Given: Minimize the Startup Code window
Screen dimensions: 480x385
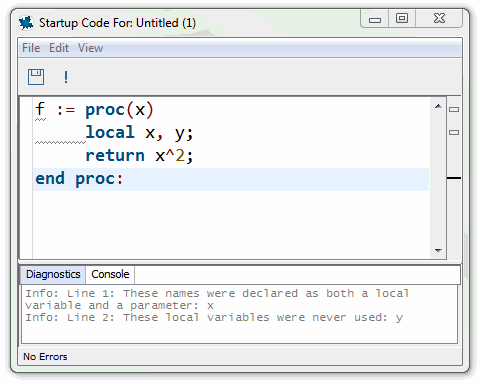Looking at the screenshot, I should coord(375,18).
